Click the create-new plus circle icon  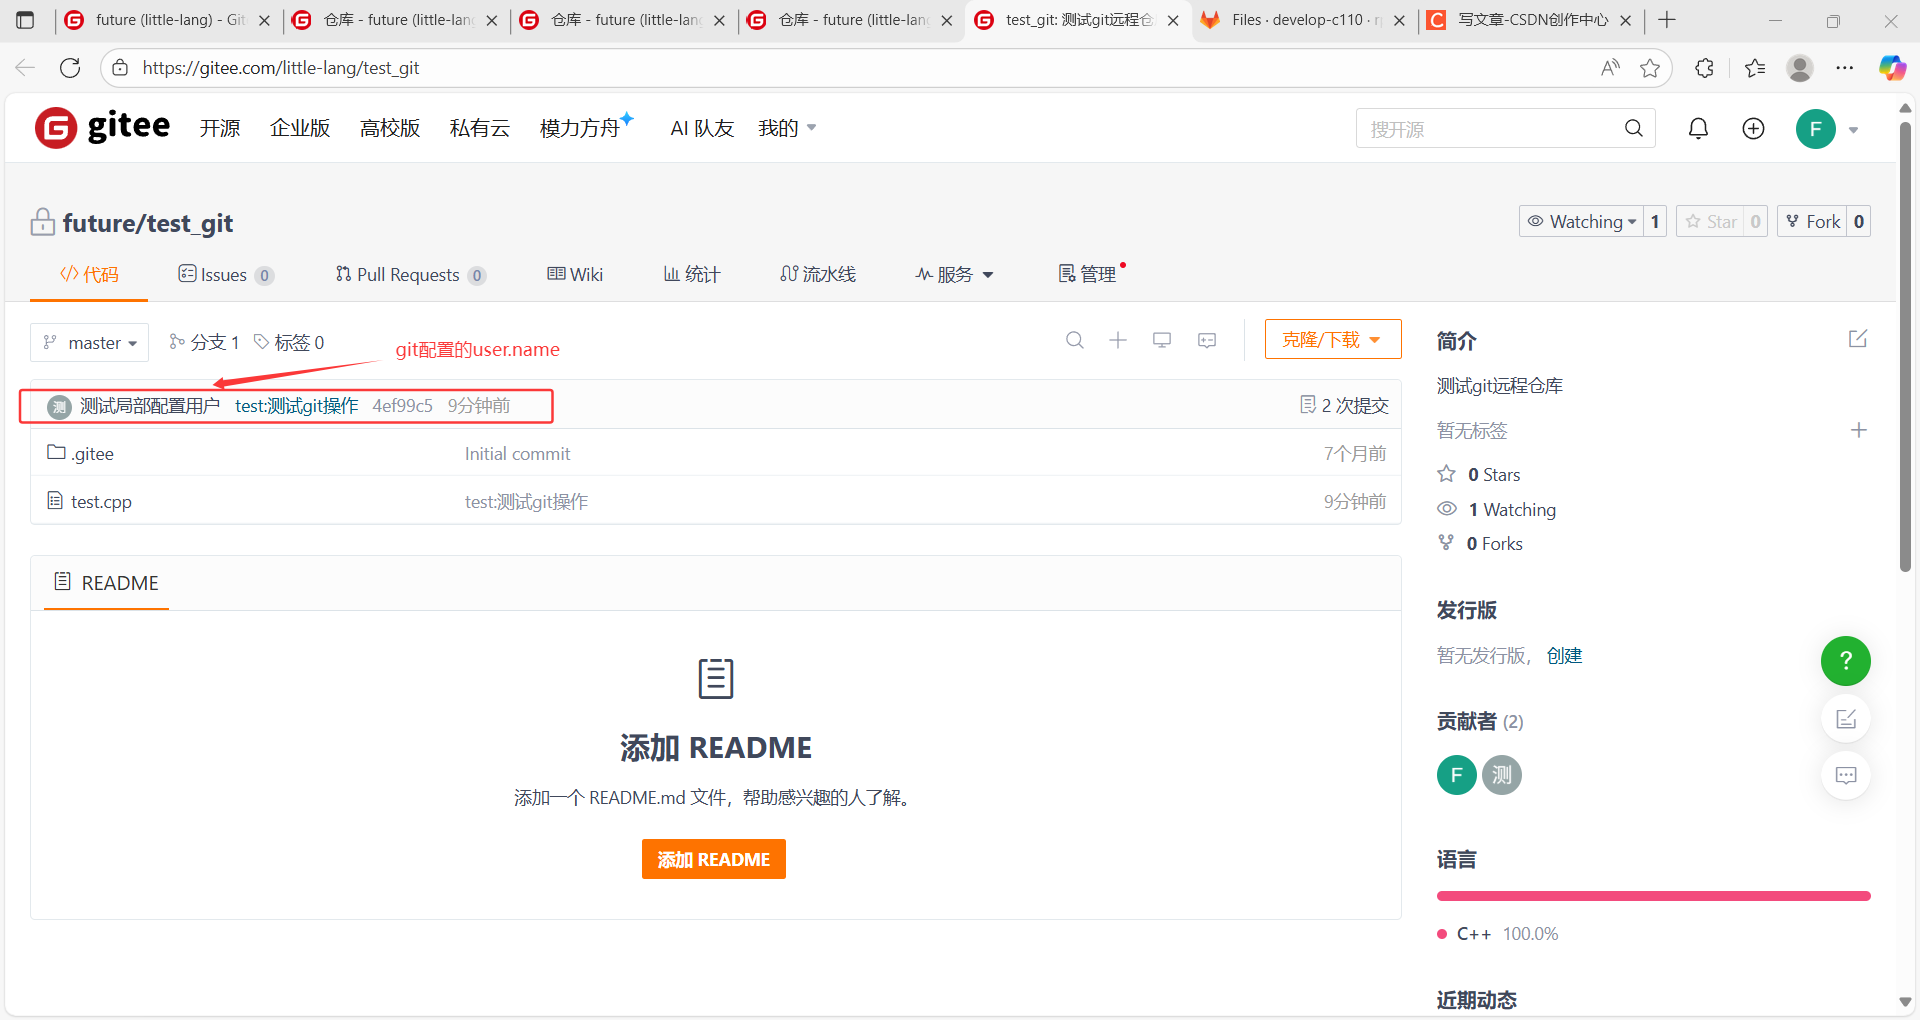(1753, 128)
